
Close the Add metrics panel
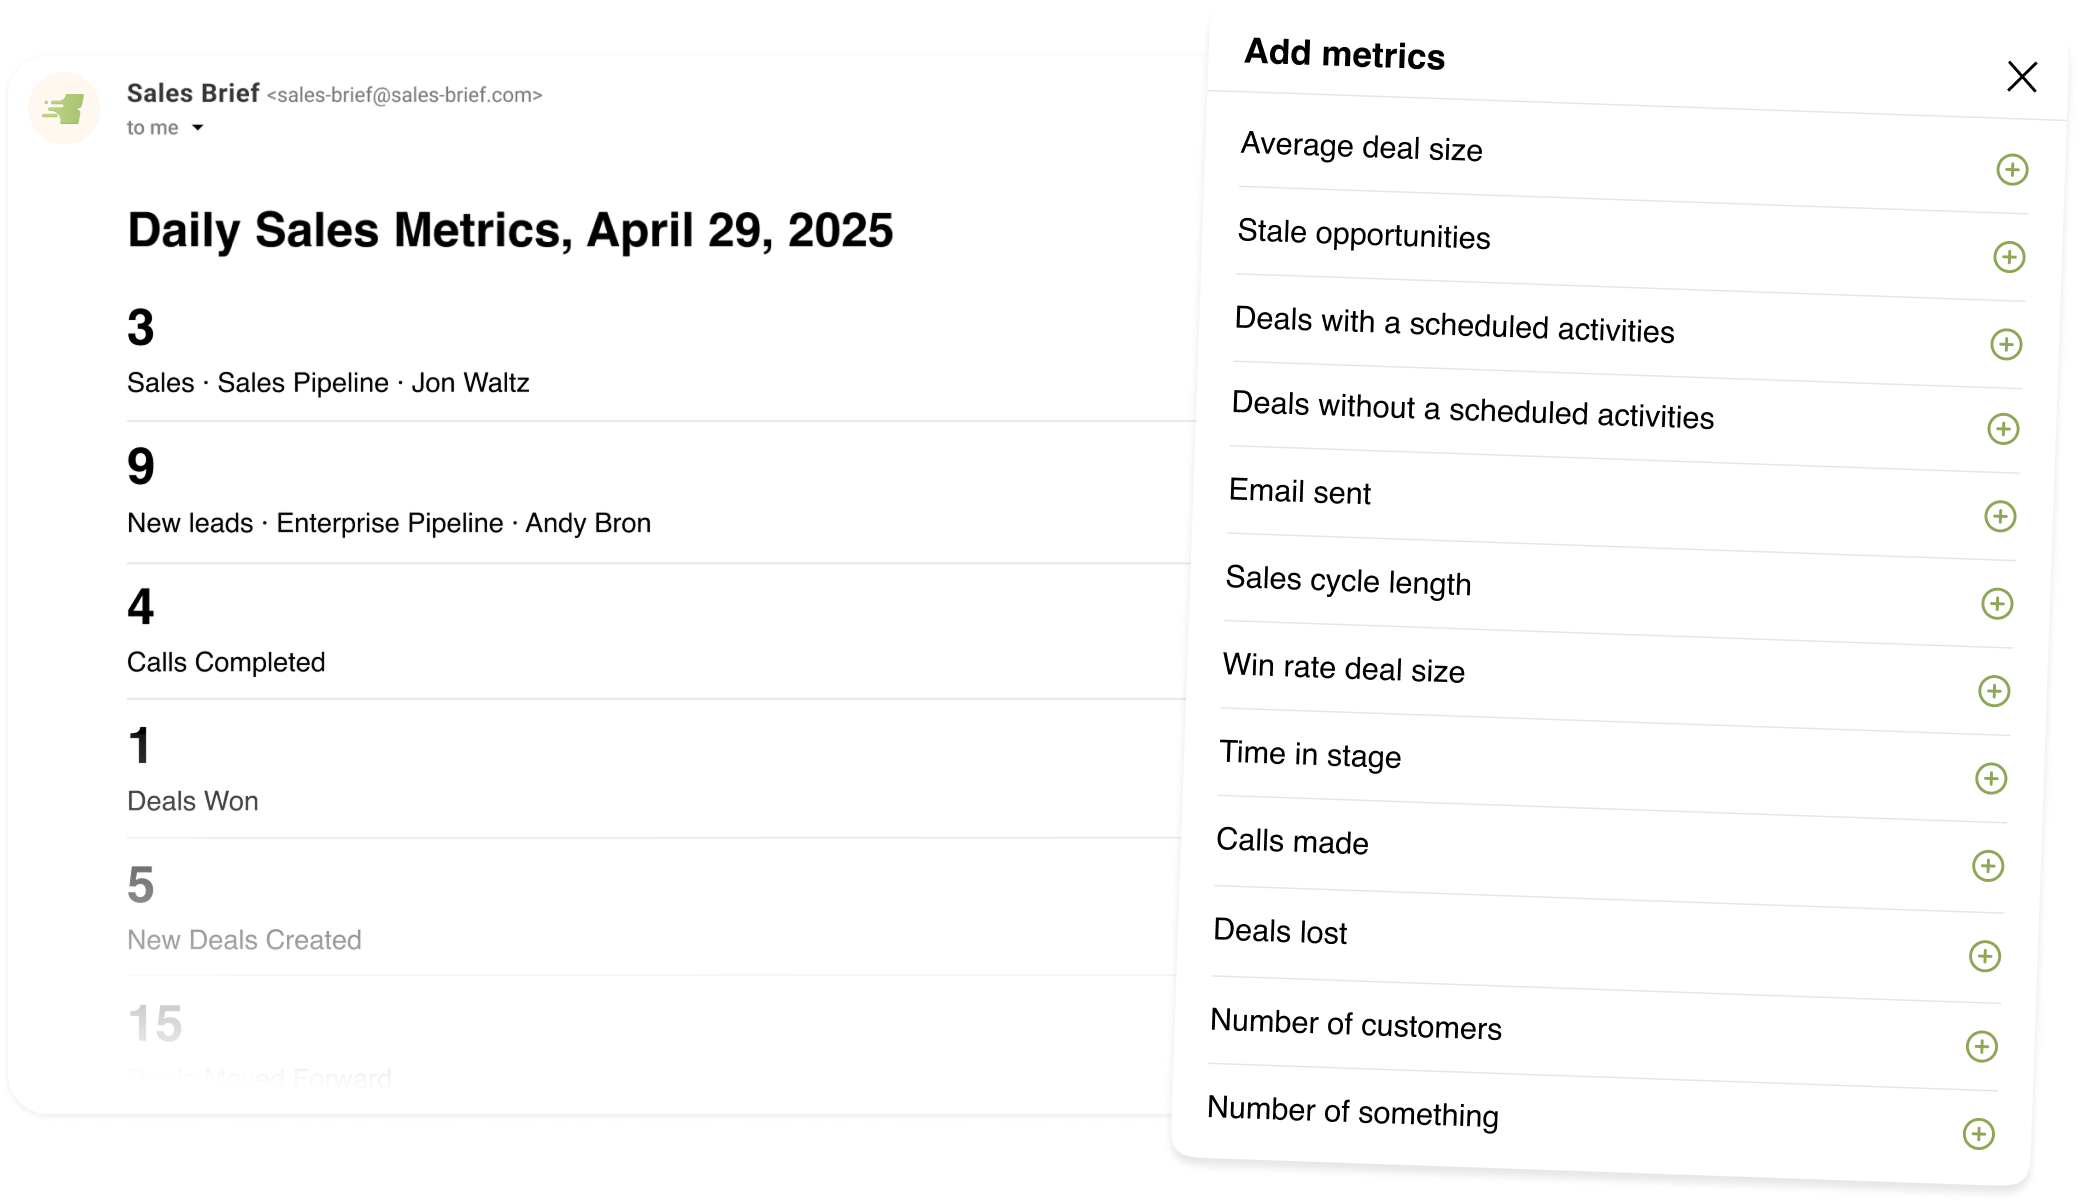pyautogui.click(x=2022, y=77)
